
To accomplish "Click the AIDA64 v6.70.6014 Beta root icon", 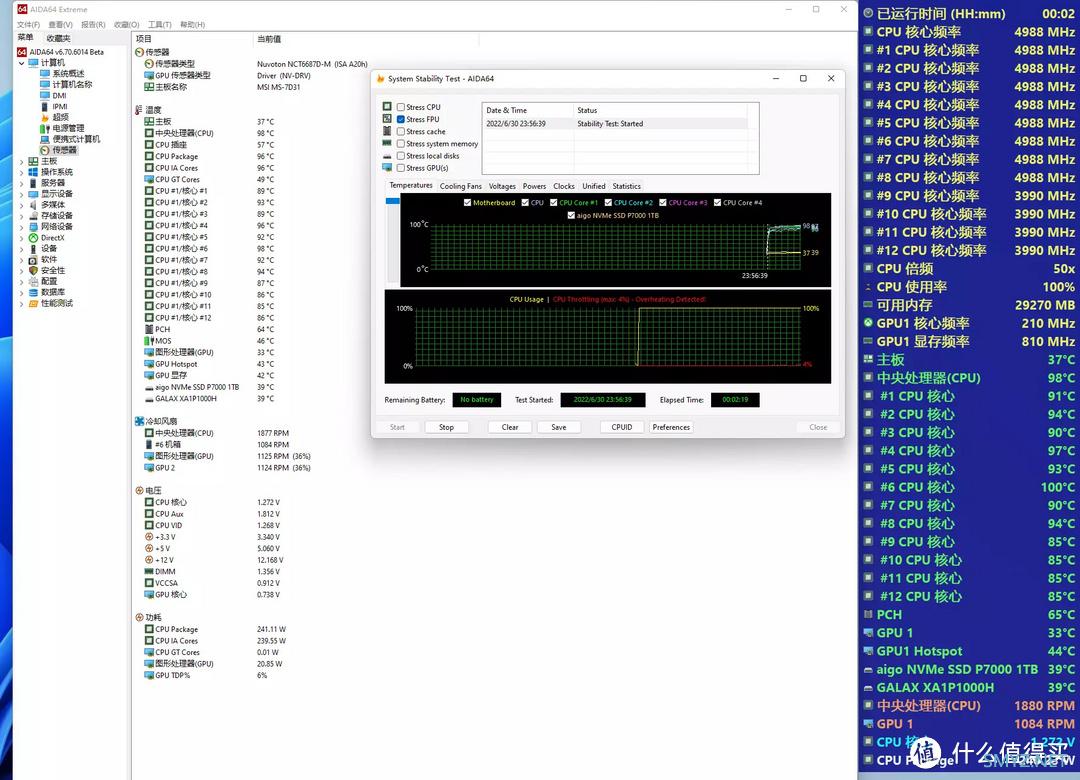I will 21,52.
